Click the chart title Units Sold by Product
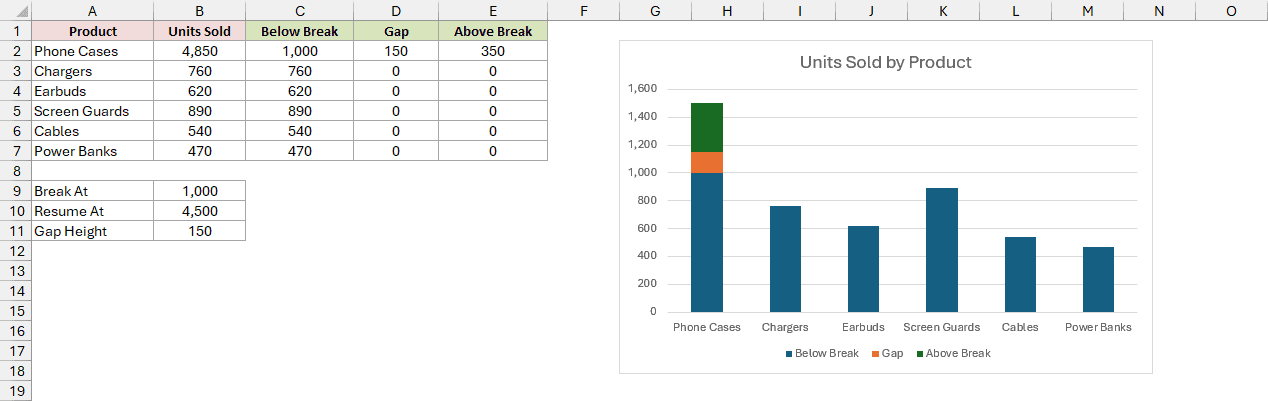The width and height of the screenshot is (1268, 401). point(885,62)
